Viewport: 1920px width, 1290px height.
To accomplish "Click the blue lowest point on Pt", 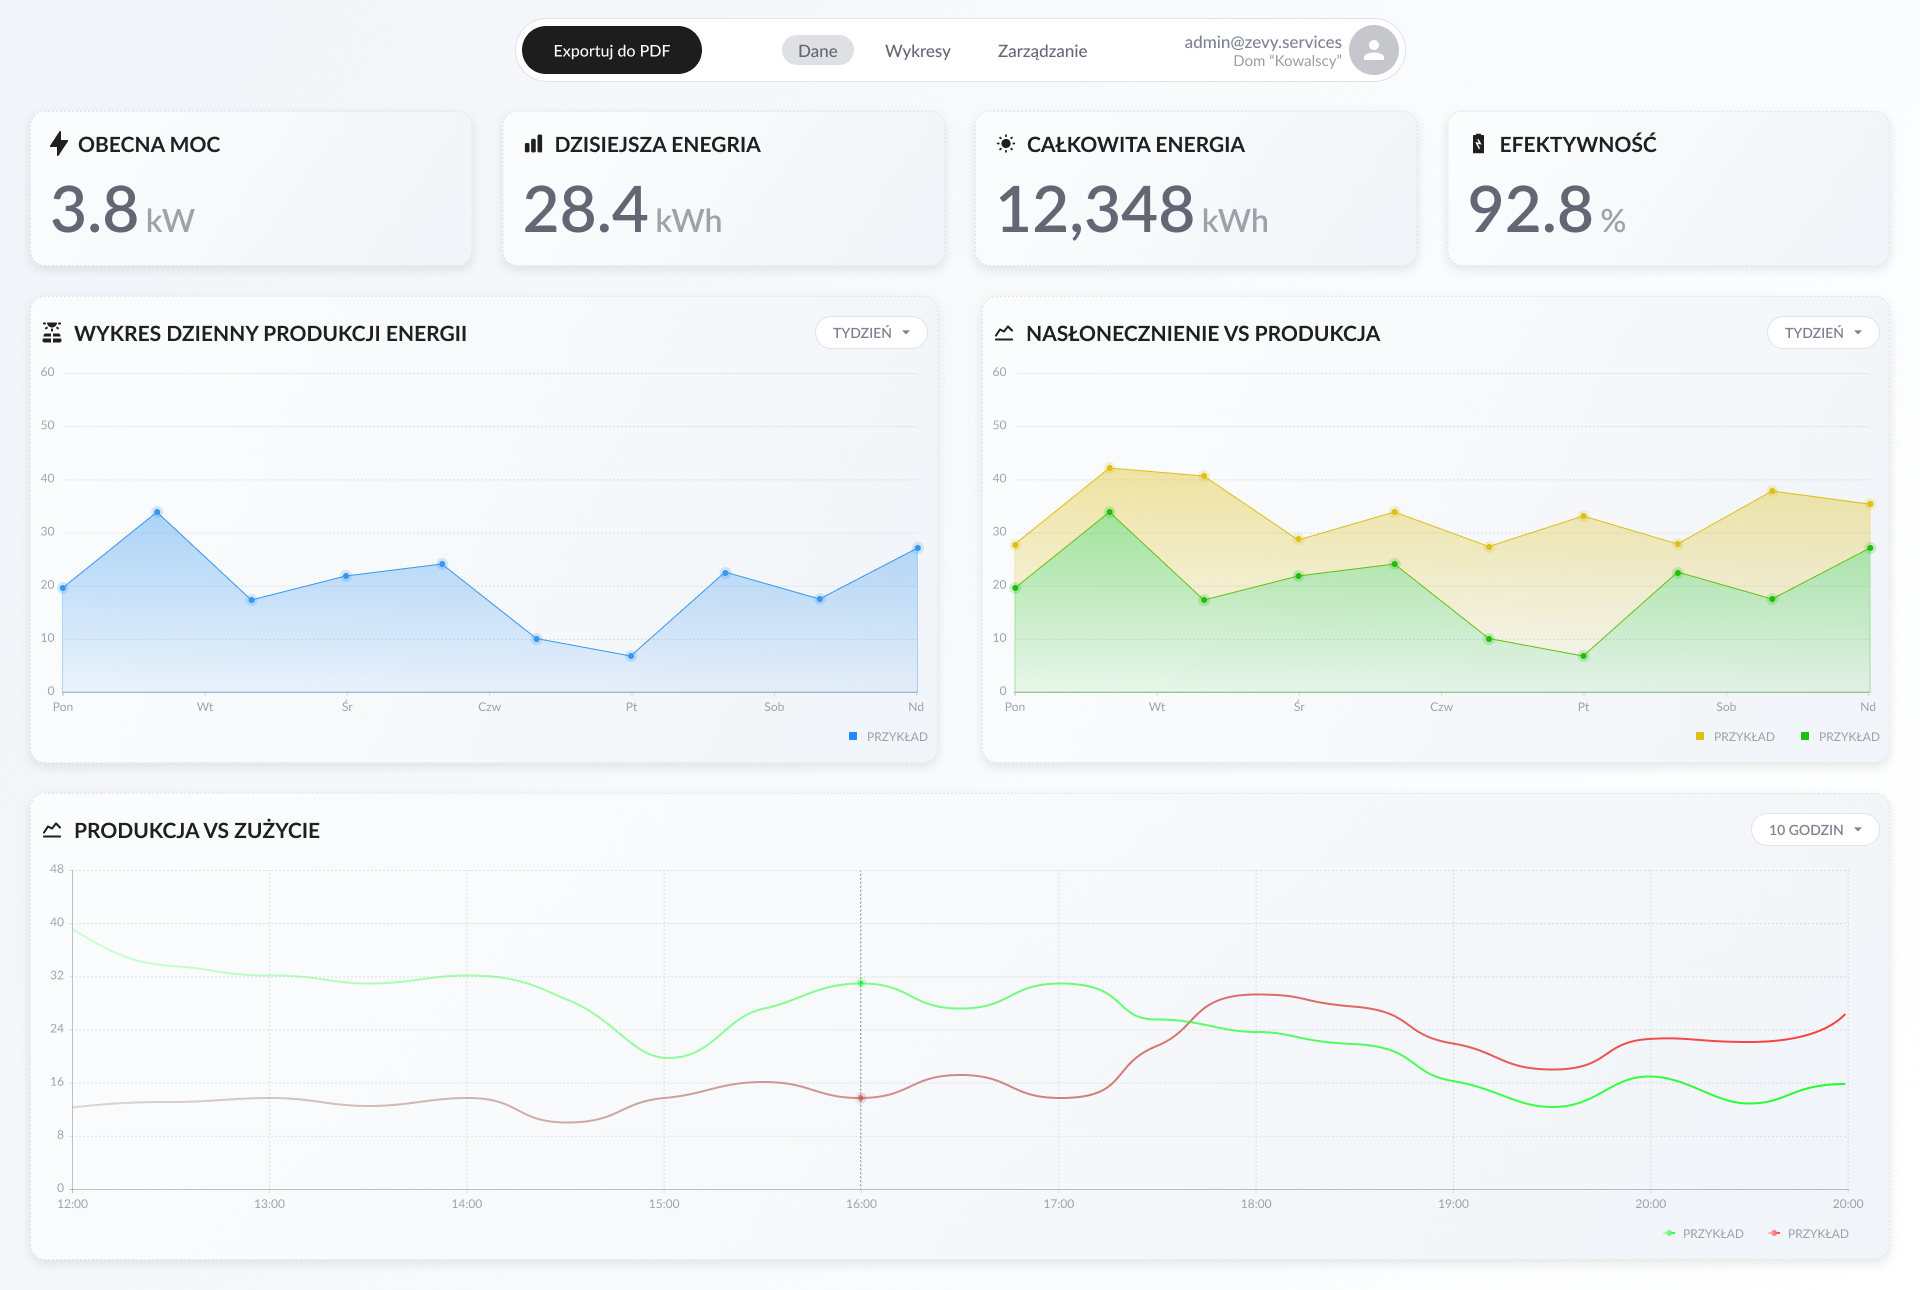I will 631,656.
